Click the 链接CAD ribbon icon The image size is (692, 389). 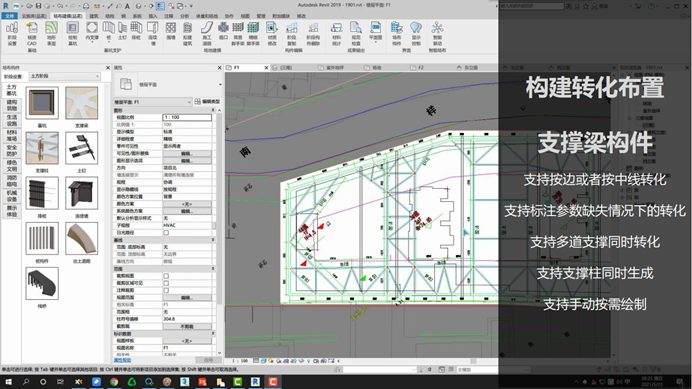click(x=32, y=34)
